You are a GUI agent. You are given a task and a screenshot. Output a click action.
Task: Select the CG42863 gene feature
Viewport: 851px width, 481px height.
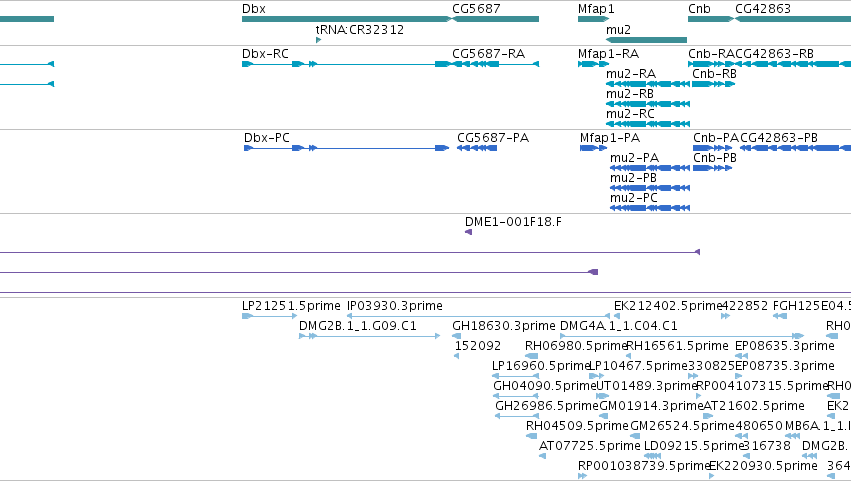tap(792, 19)
